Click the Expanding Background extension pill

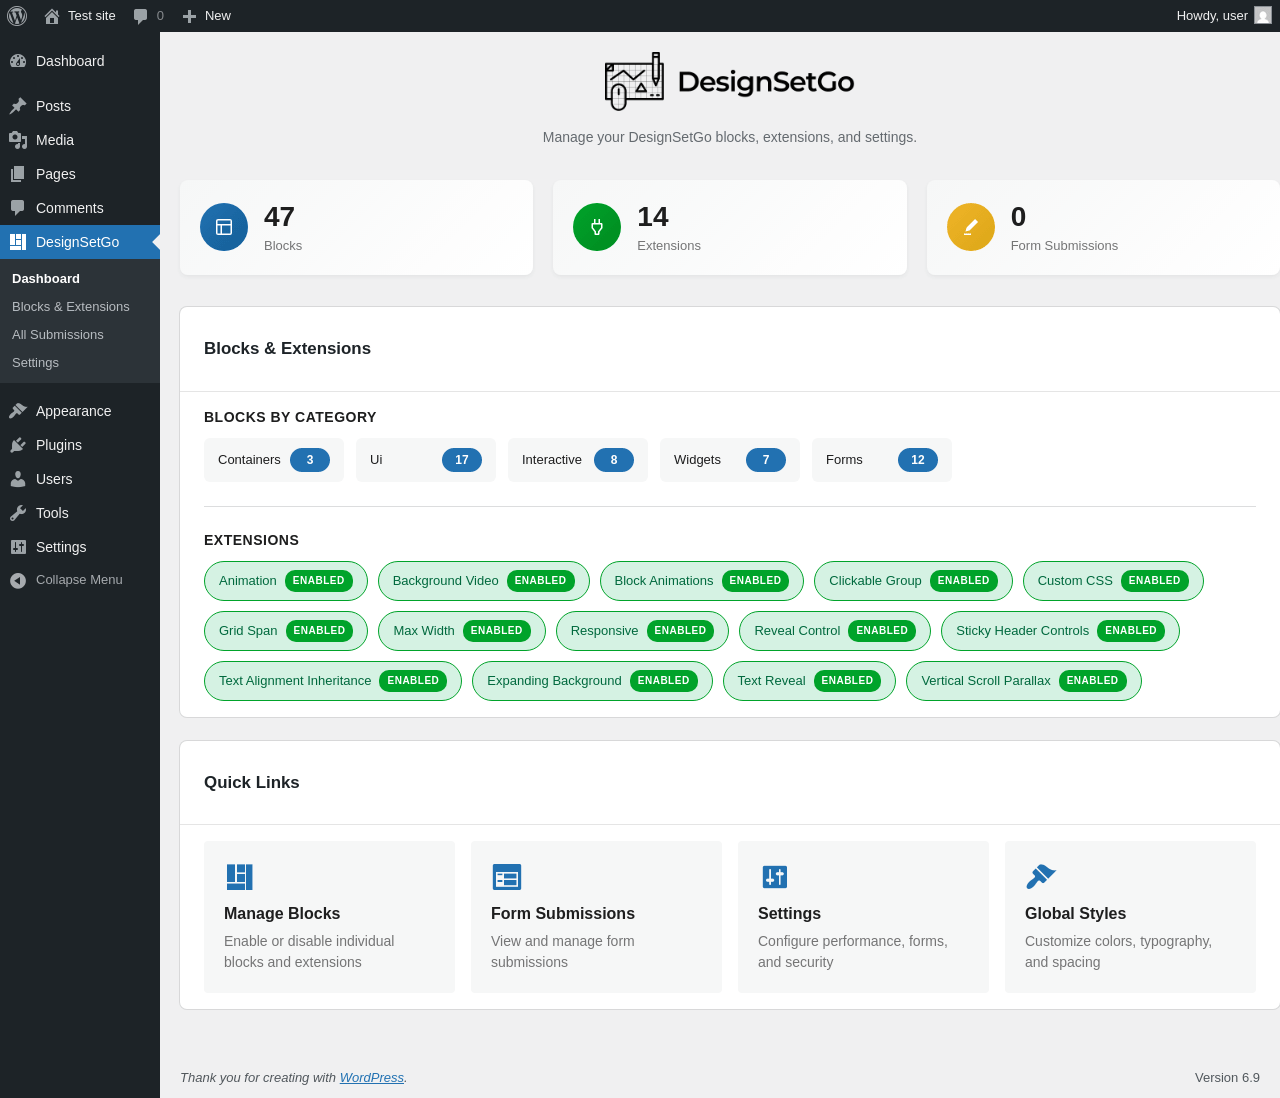[x=592, y=681]
